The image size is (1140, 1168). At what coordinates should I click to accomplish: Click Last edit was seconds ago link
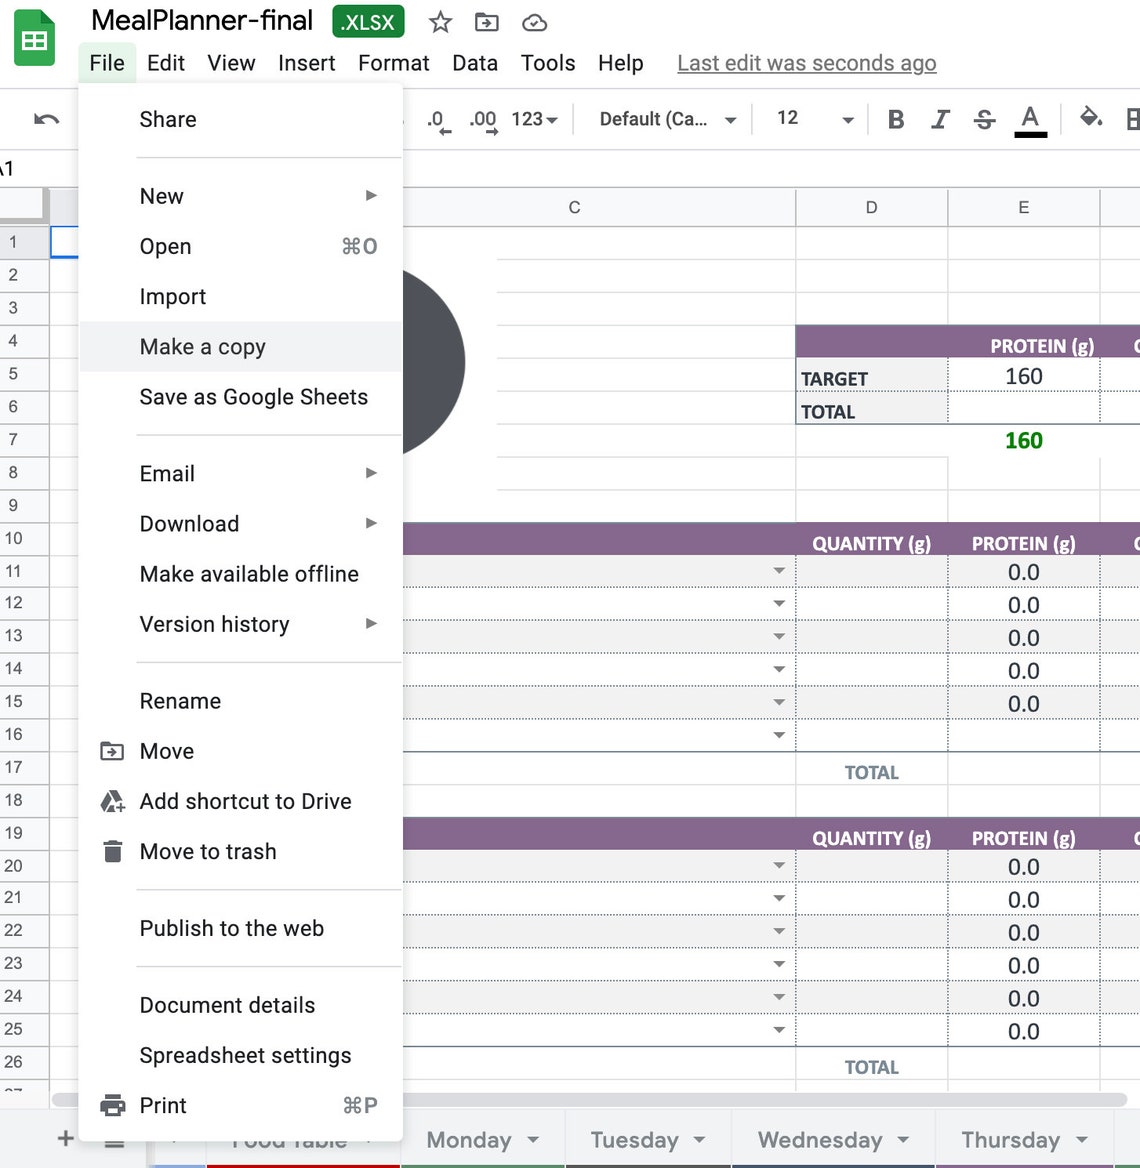point(806,63)
